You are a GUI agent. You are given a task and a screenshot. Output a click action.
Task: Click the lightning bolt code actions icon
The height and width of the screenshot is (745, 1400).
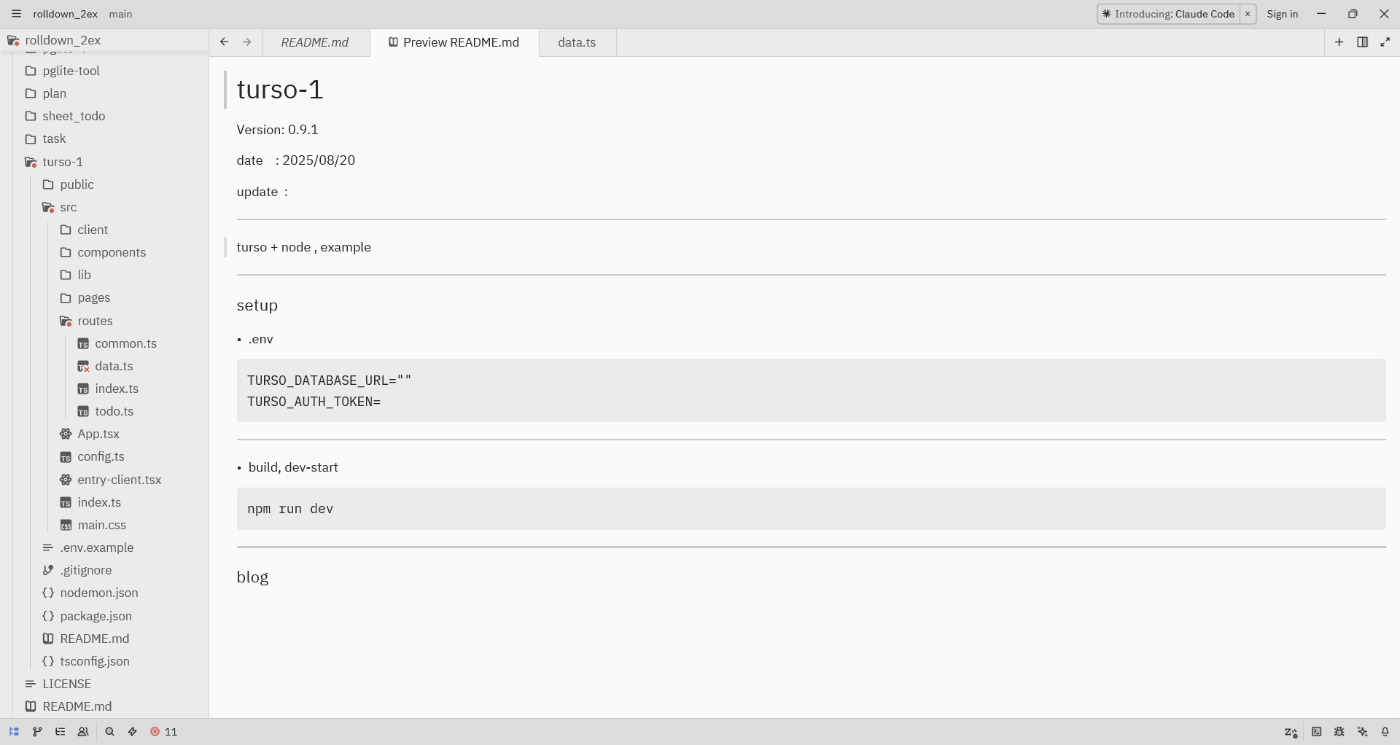click(x=132, y=732)
